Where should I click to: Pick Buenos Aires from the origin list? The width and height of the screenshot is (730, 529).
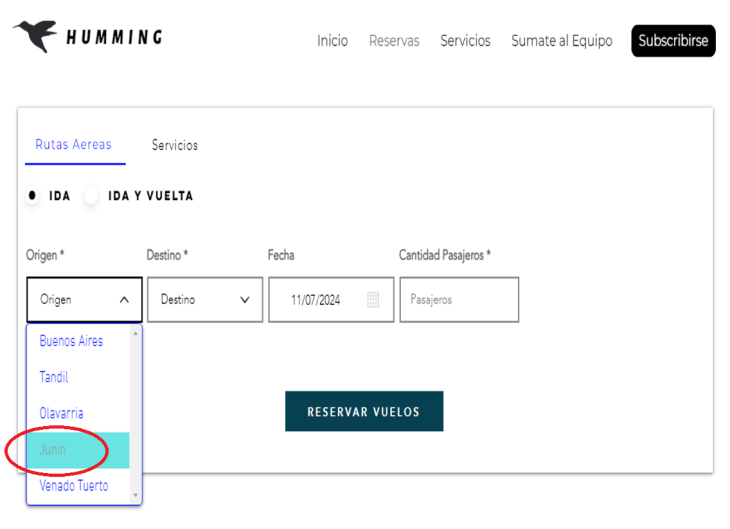pyautogui.click(x=71, y=341)
